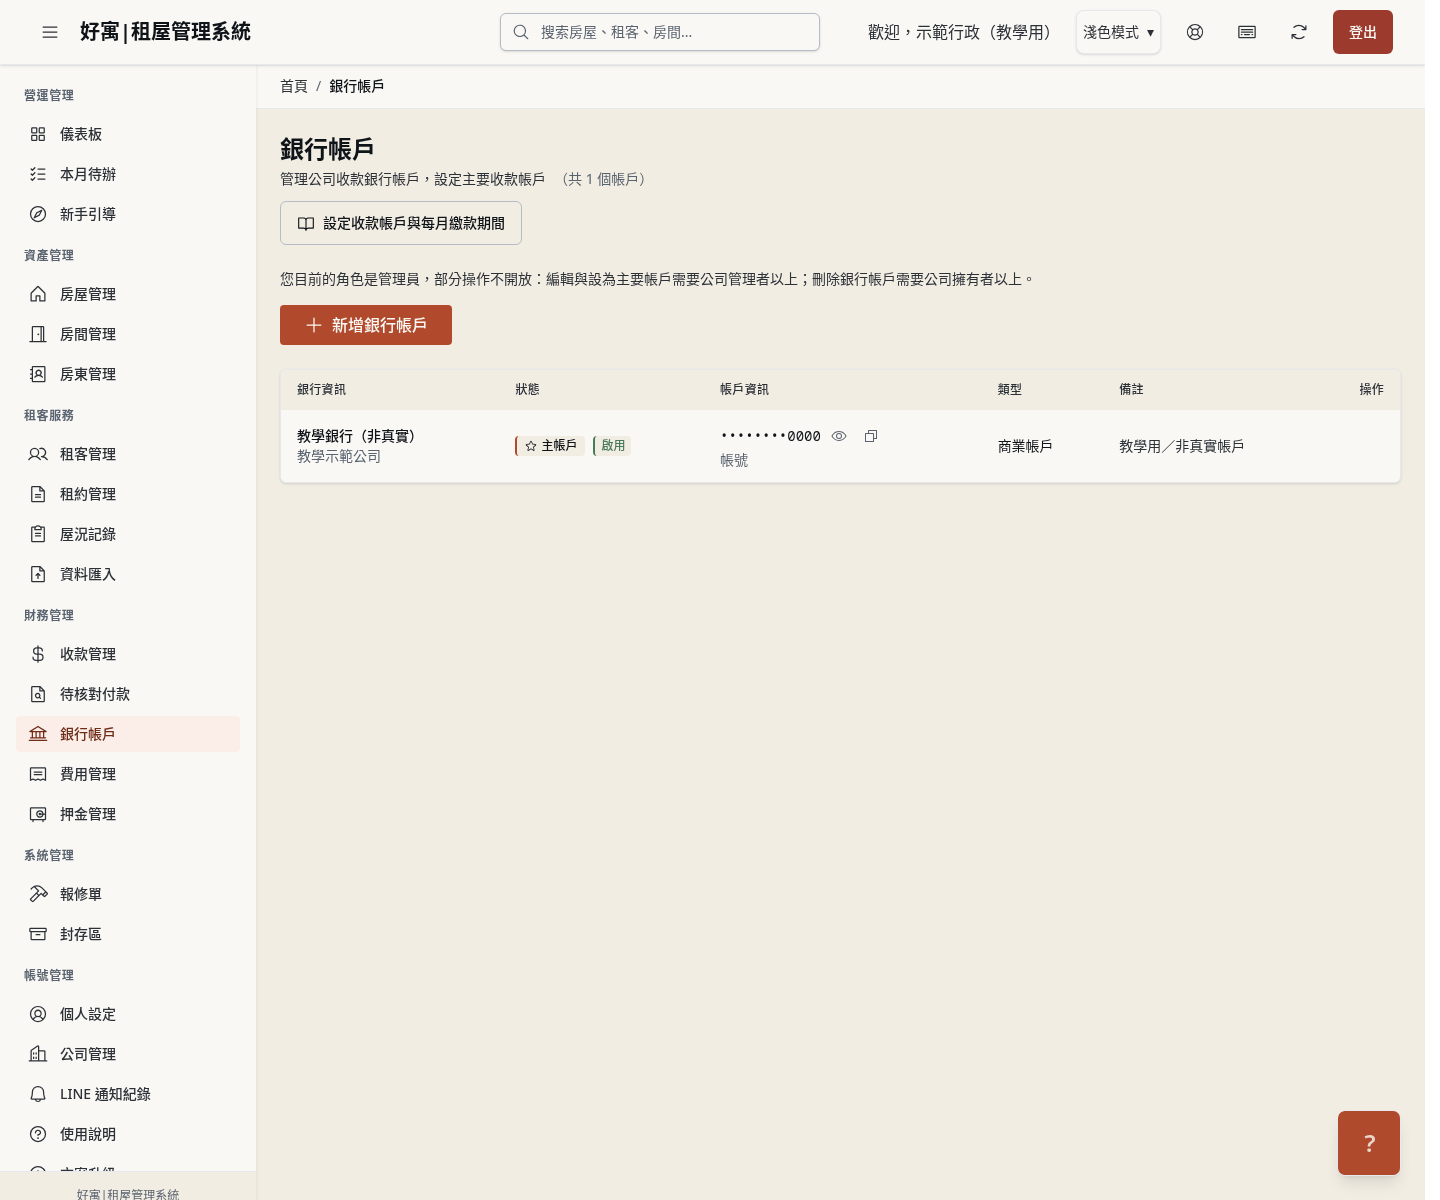Click the people icon beside 租客管理
The height and width of the screenshot is (1200, 1440).
(x=38, y=454)
